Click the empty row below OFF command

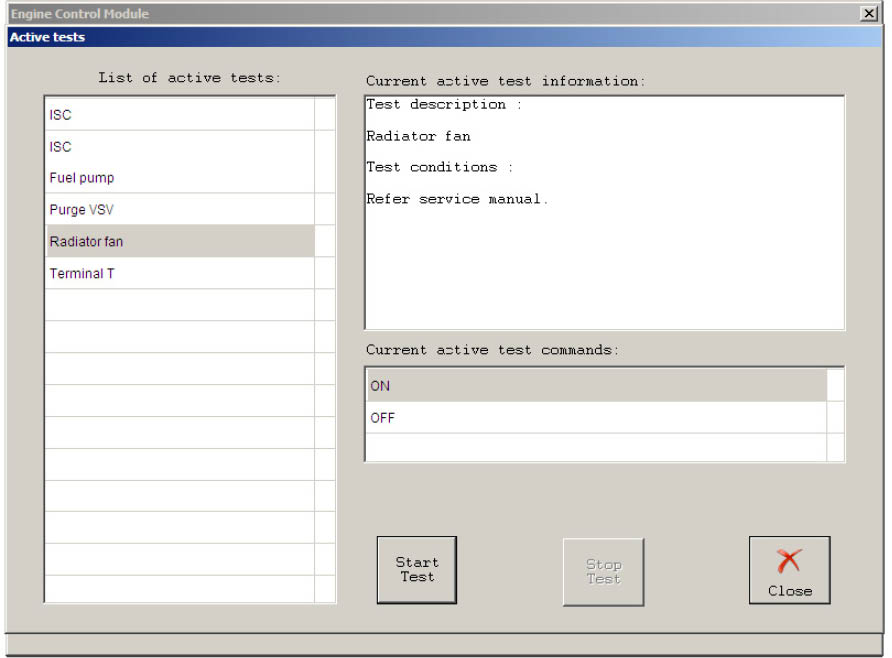596,448
